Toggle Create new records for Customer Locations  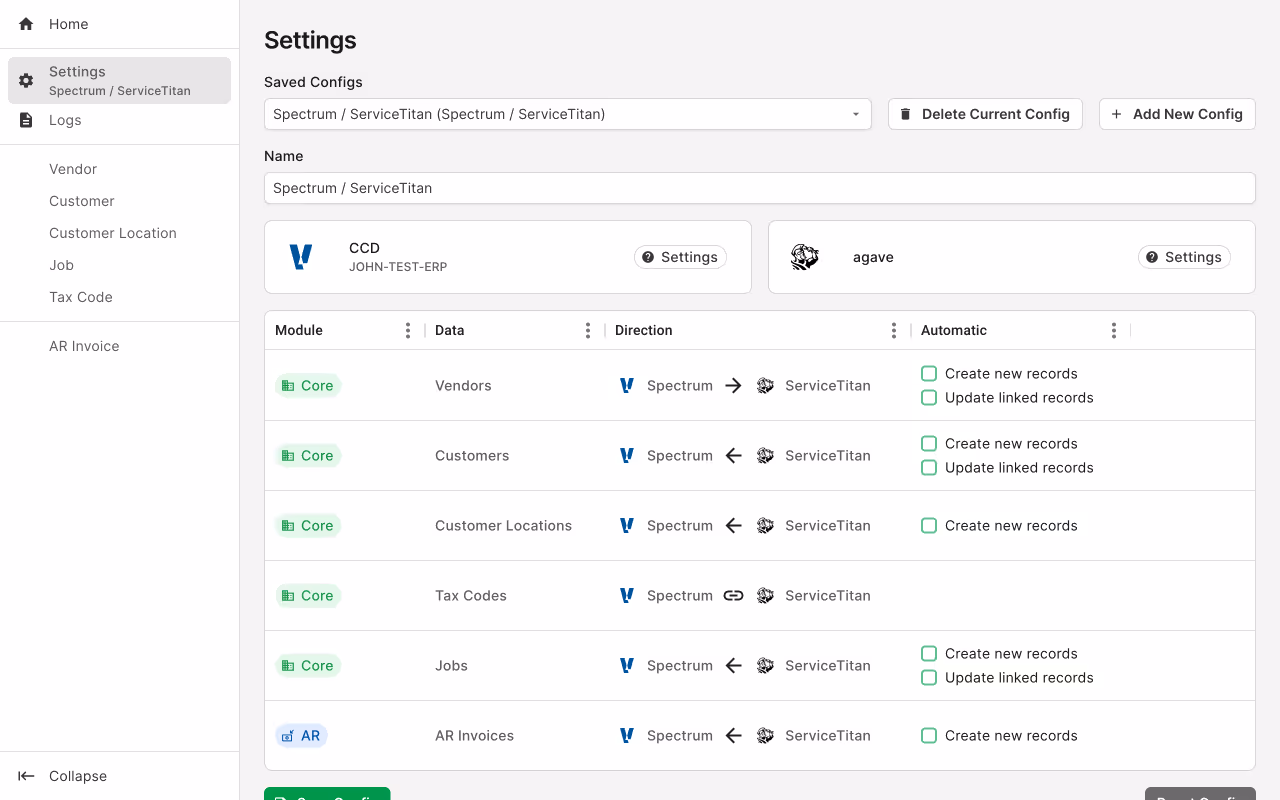(929, 526)
